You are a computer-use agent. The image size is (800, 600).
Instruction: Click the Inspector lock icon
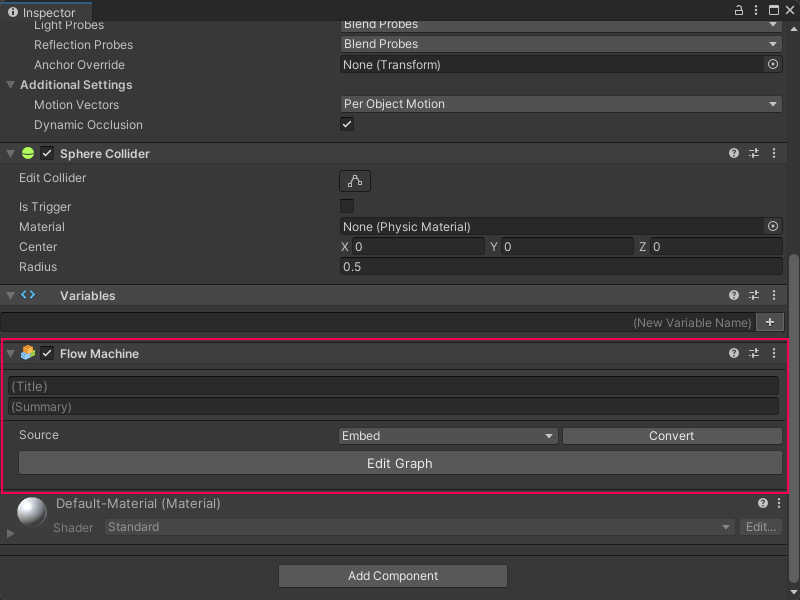(739, 10)
